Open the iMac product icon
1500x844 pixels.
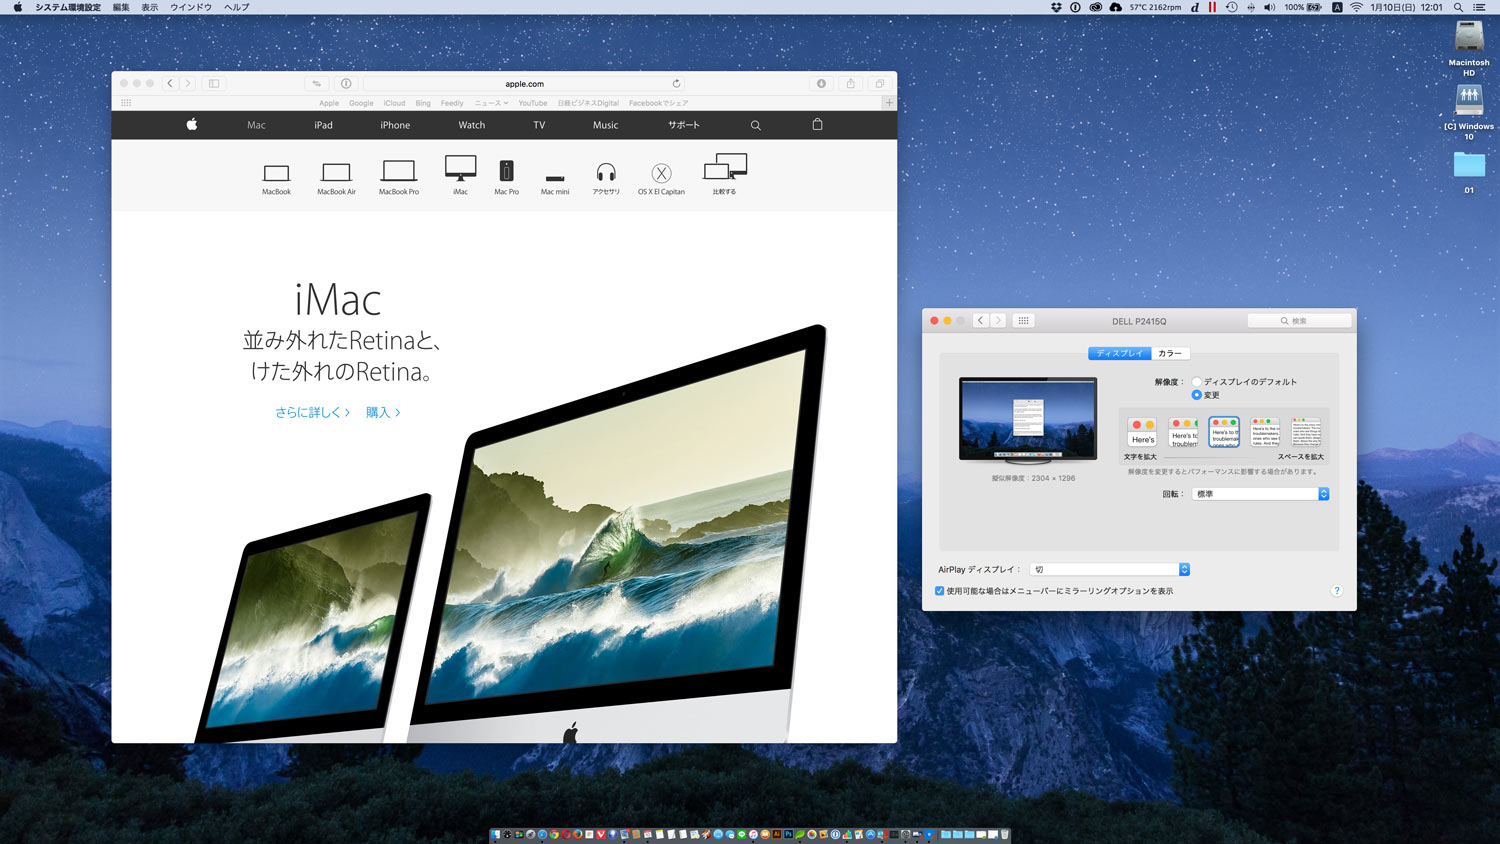coord(460,175)
